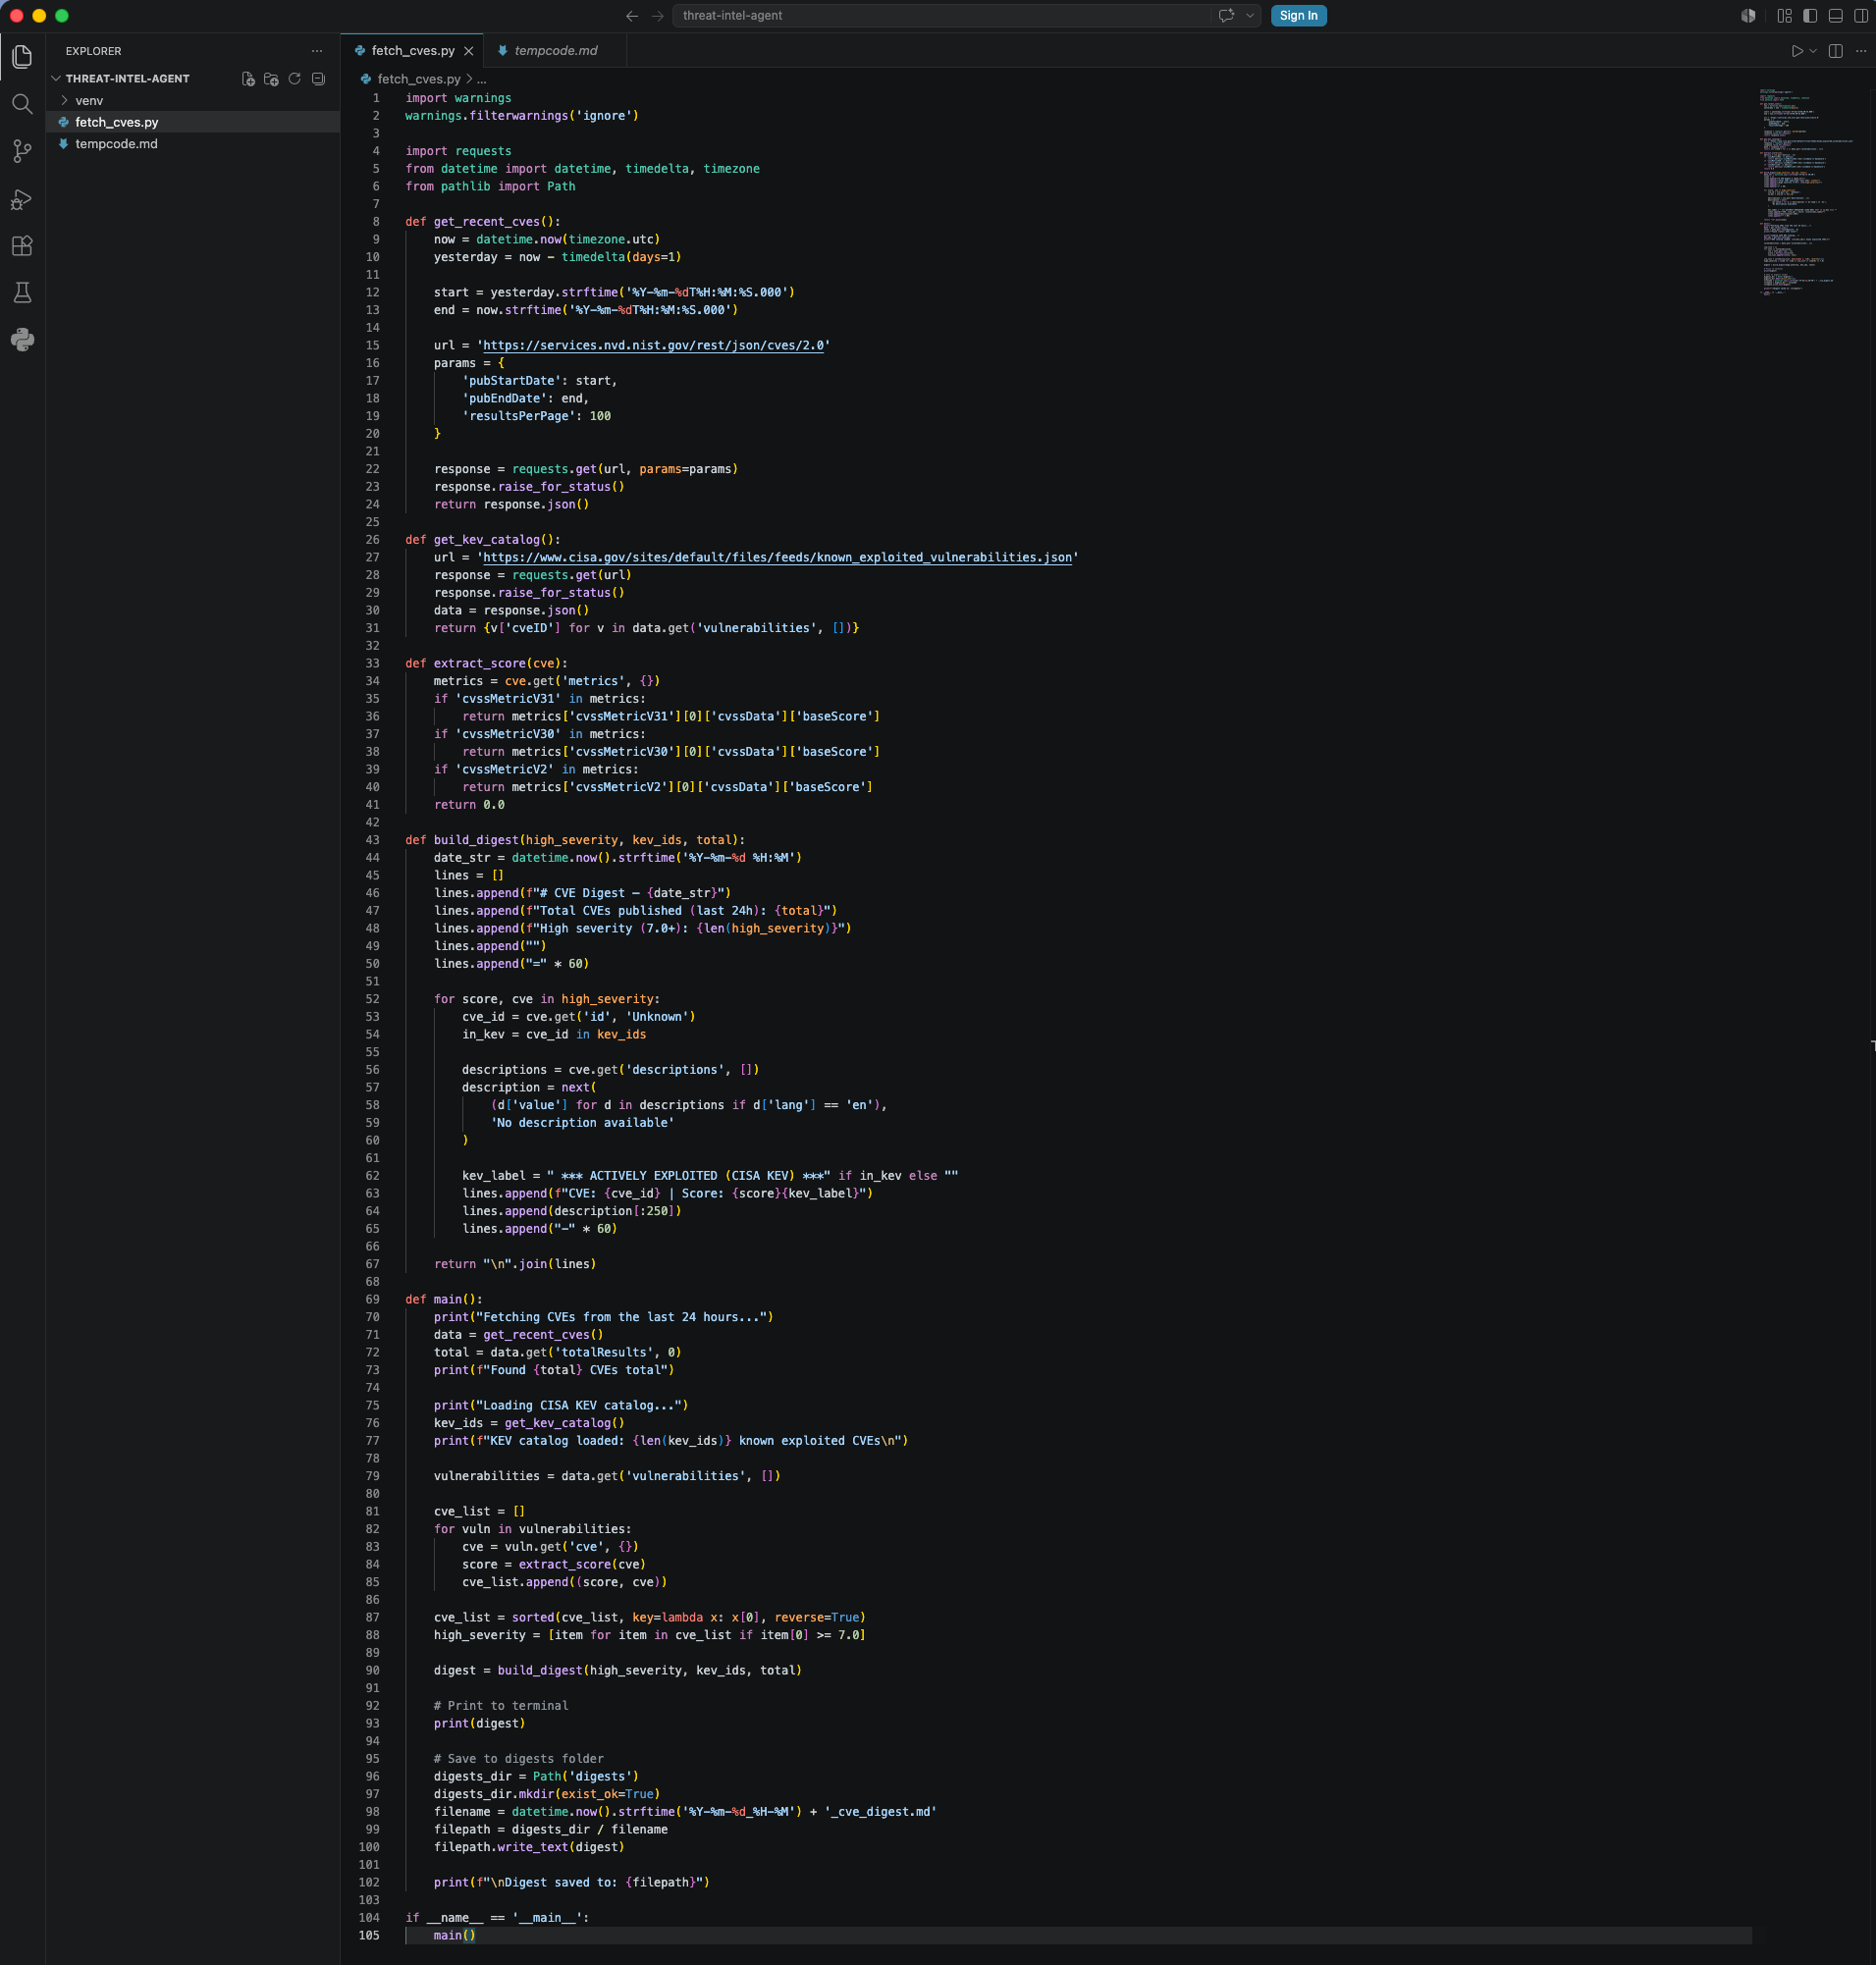Open the Extensions view
The image size is (1876, 1965).
[x=22, y=246]
